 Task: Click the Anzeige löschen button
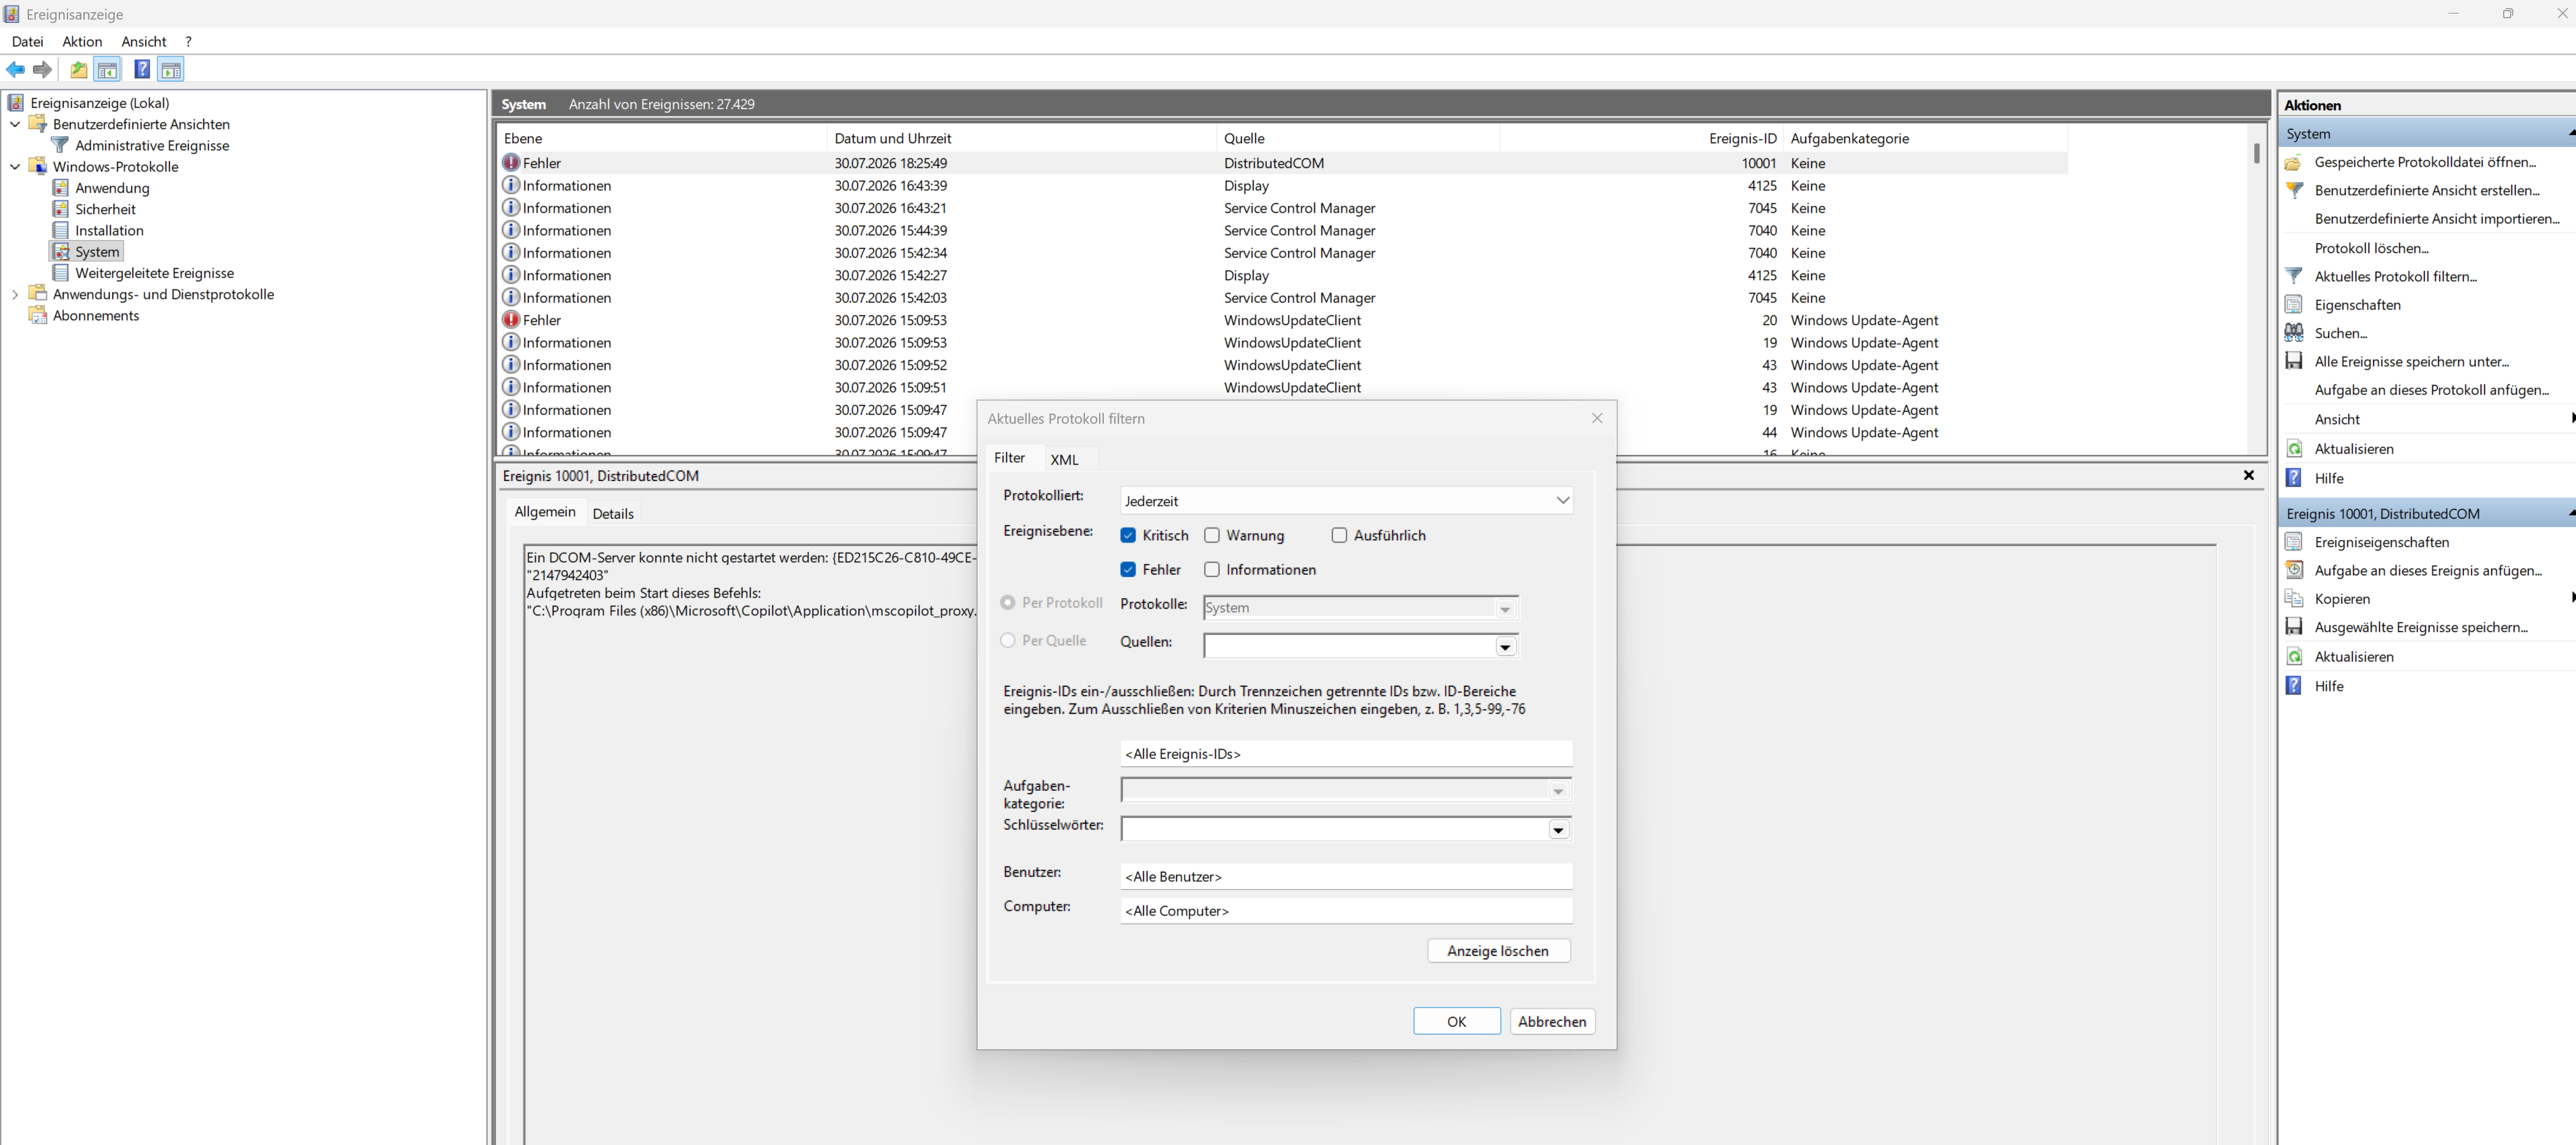(1498, 951)
